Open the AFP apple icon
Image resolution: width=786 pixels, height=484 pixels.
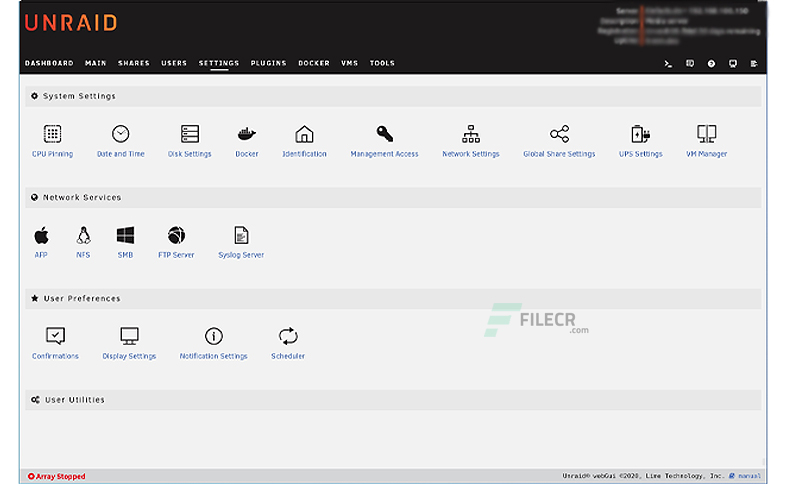tap(41, 235)
